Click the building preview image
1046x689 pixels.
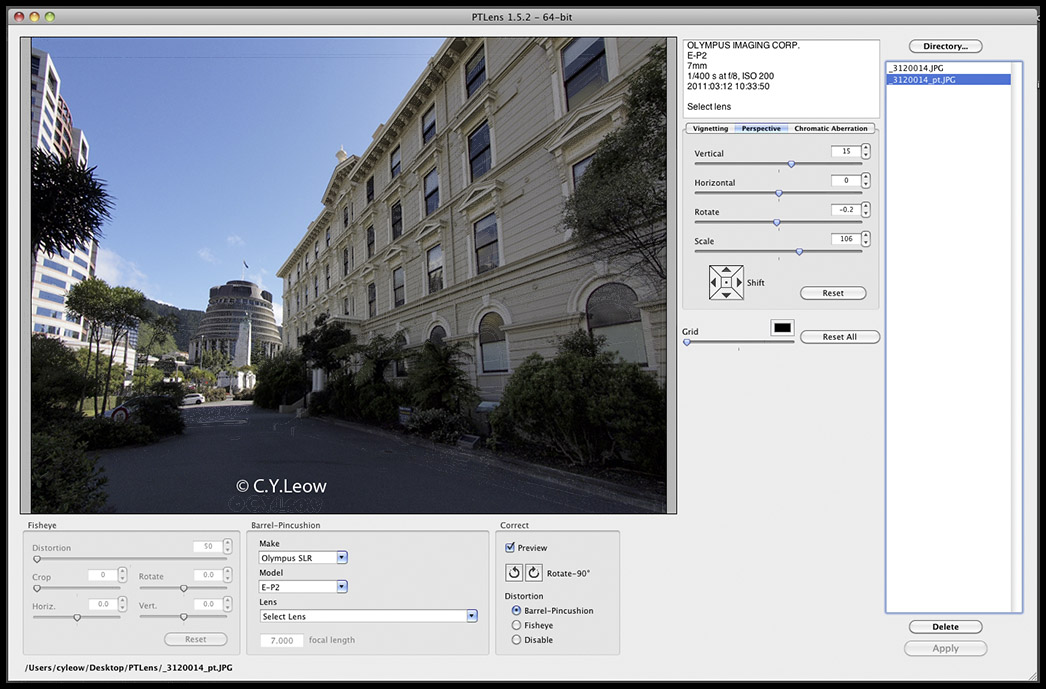click(348, 275)
